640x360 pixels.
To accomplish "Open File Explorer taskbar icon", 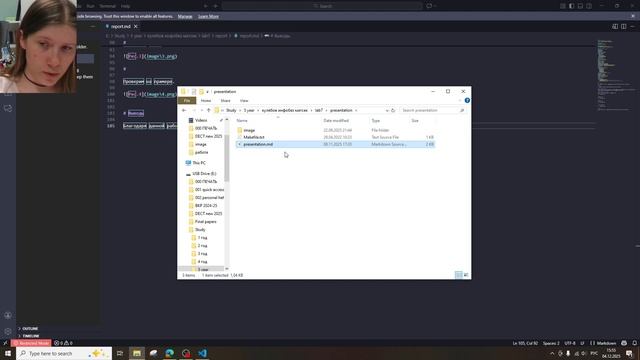I will pyautogui.click(x=137, y=353).
